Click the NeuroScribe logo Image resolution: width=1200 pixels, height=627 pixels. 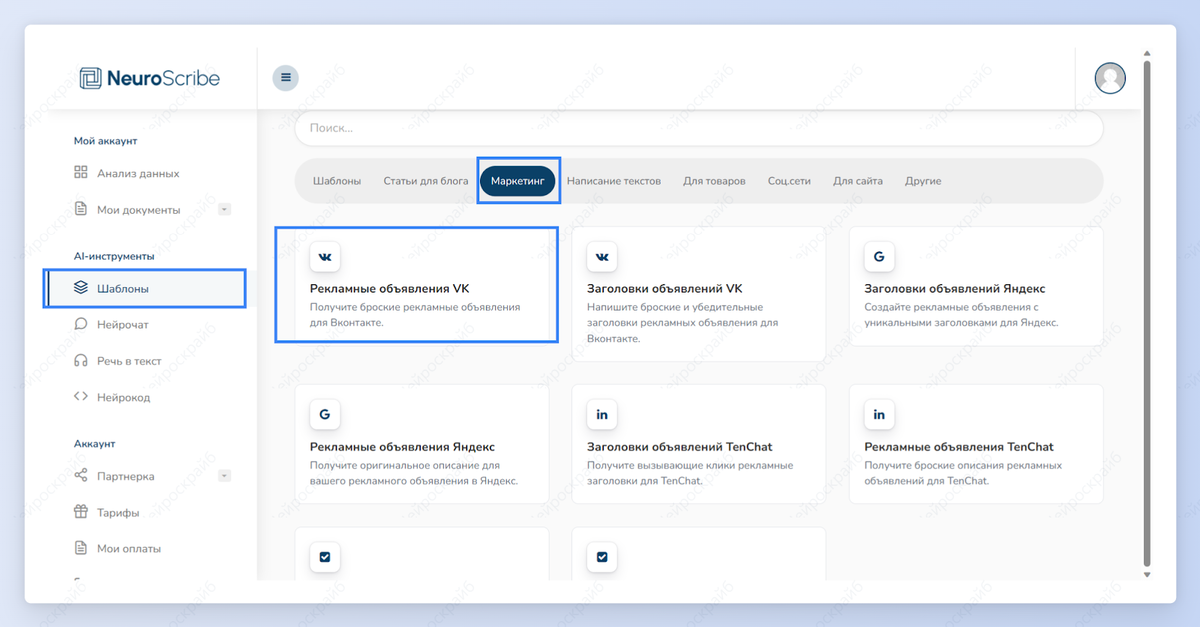tap(150, 78)
